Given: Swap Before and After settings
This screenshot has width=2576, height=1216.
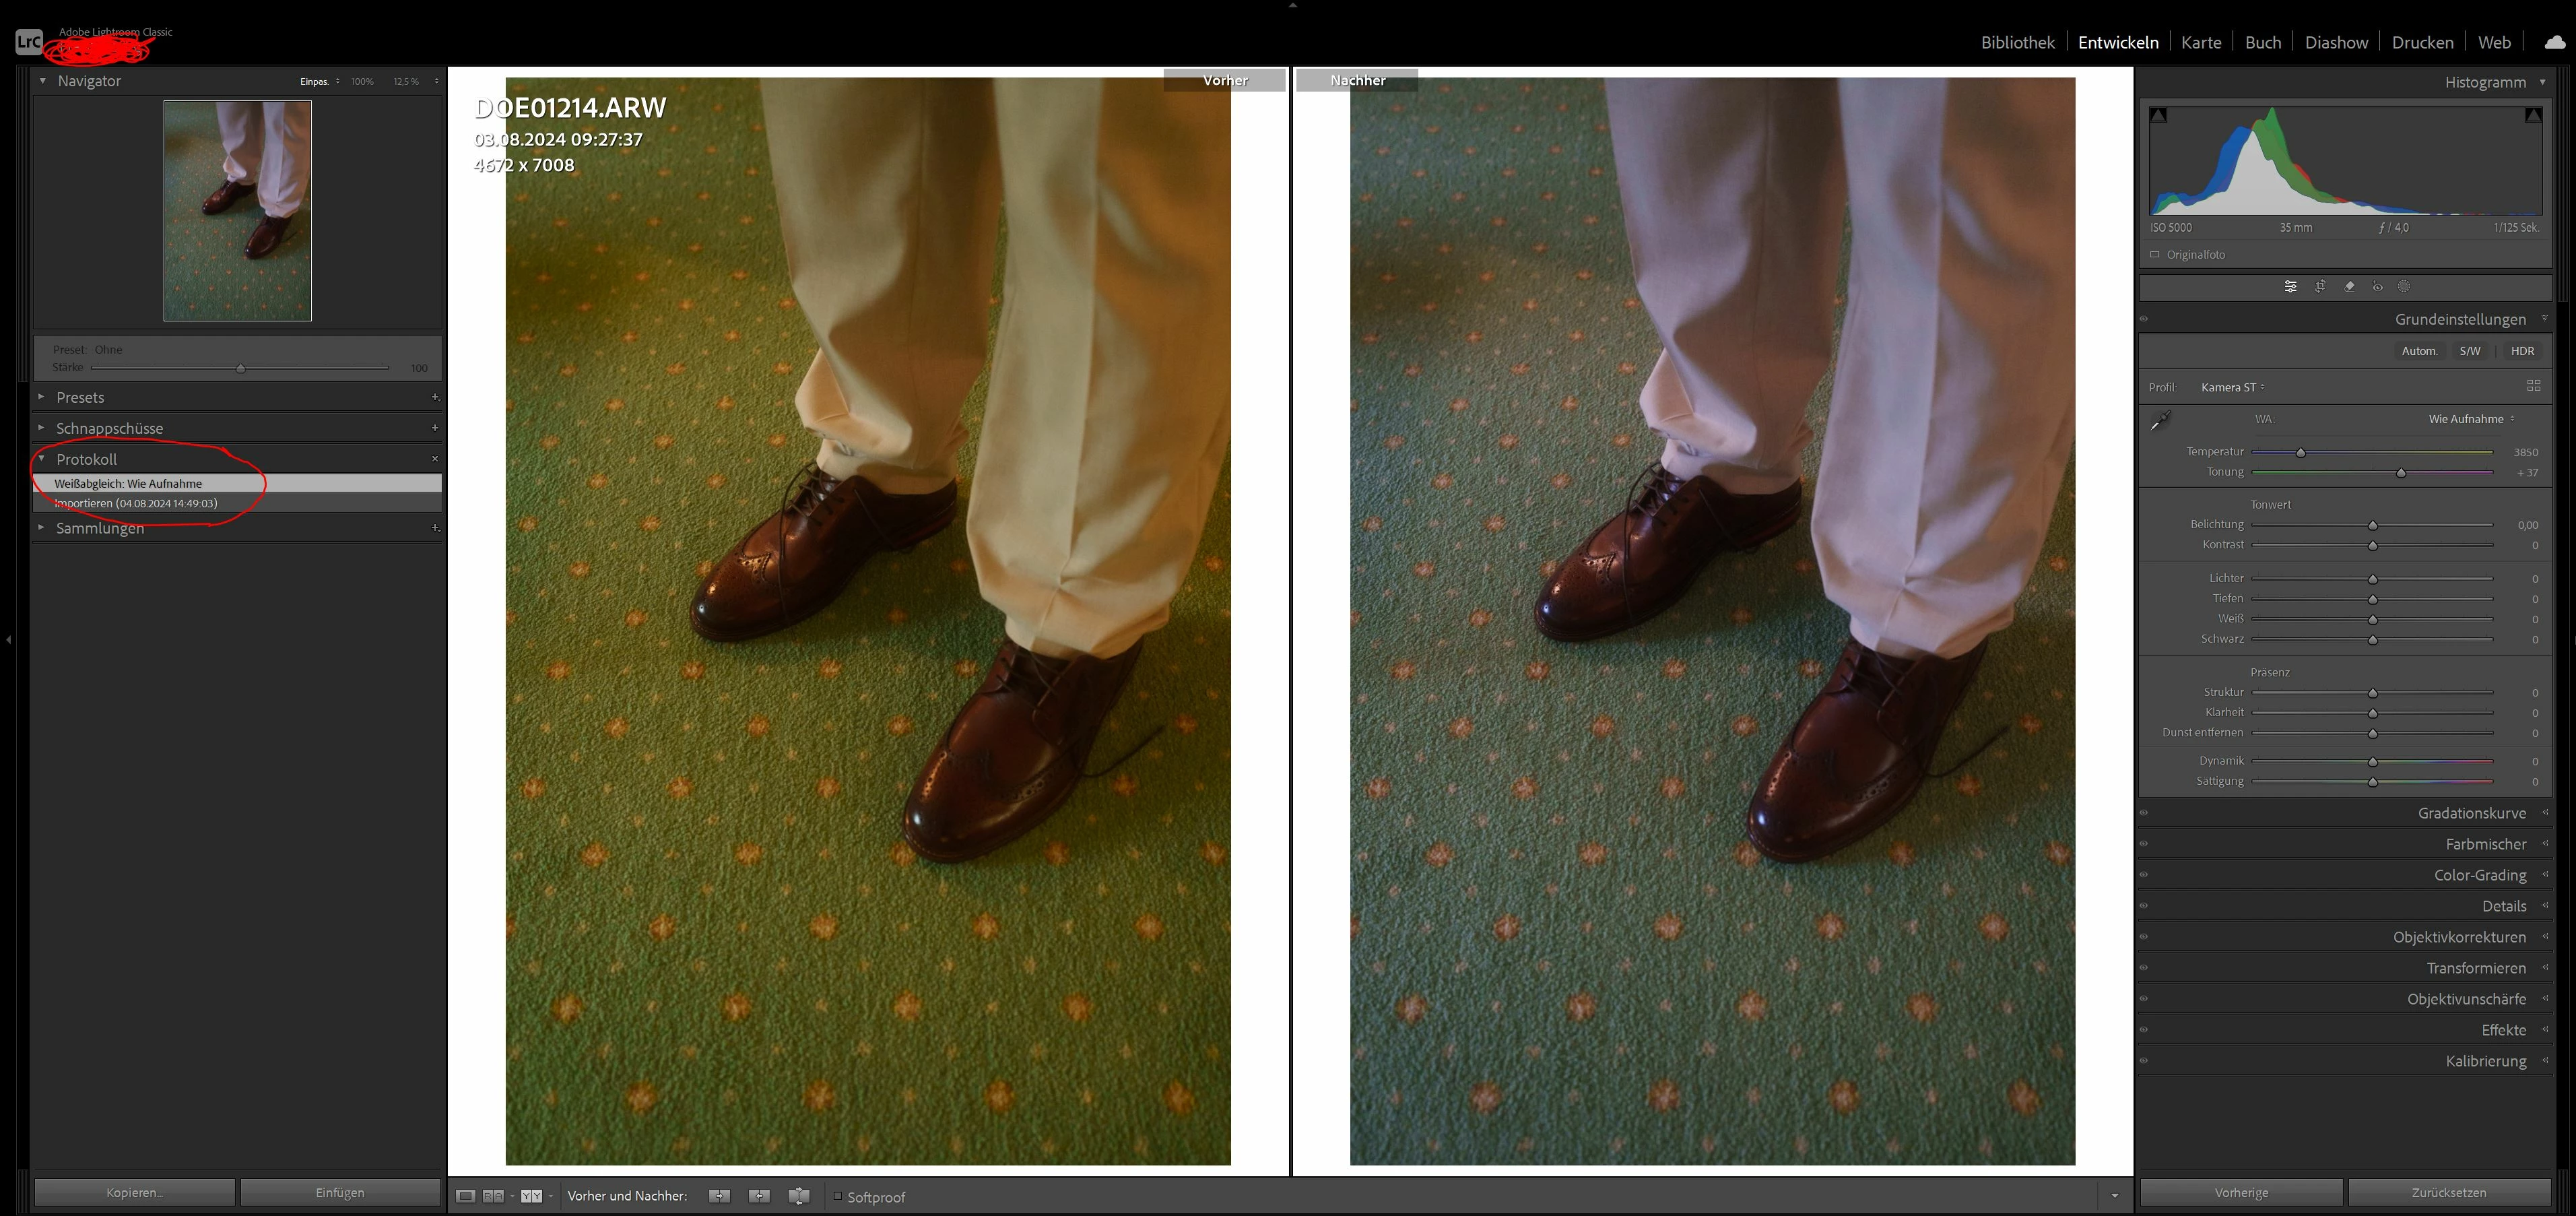Looking at the screenshot, I should [798, 1196].
